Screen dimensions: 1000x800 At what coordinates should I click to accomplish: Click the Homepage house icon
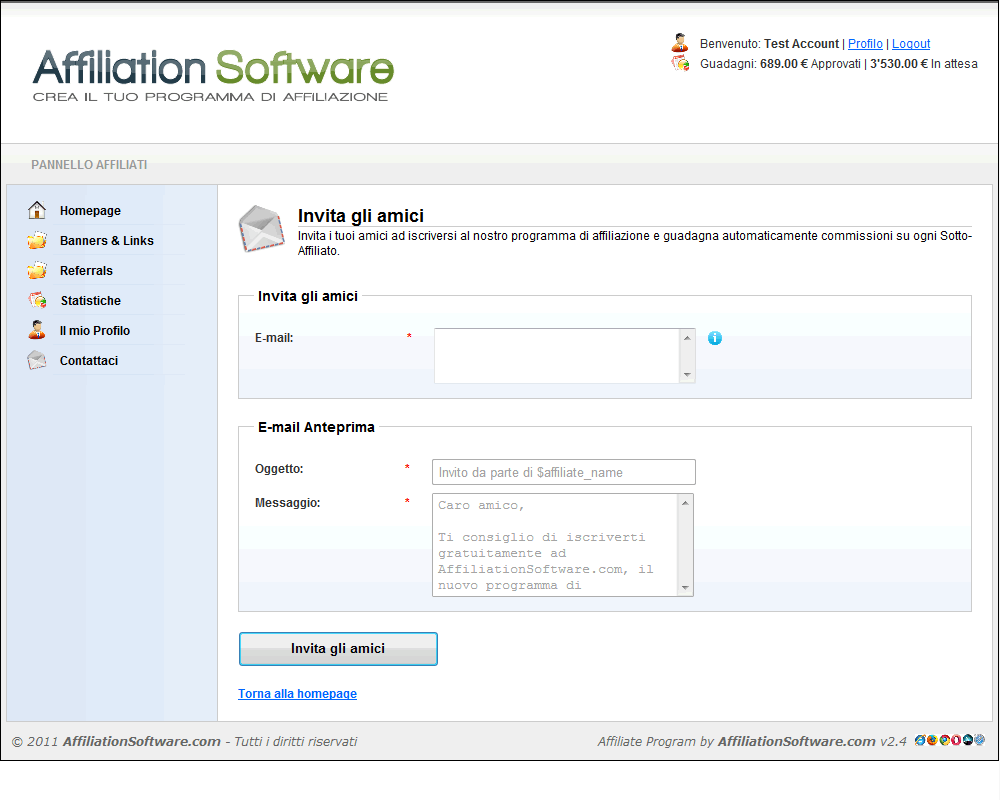[37, 210]
